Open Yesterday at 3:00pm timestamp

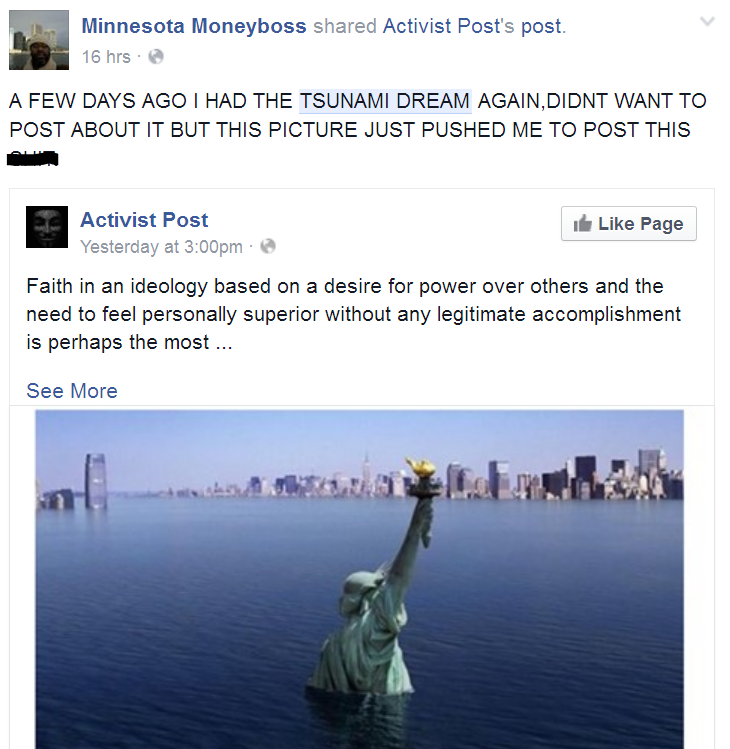pos(161,246)
